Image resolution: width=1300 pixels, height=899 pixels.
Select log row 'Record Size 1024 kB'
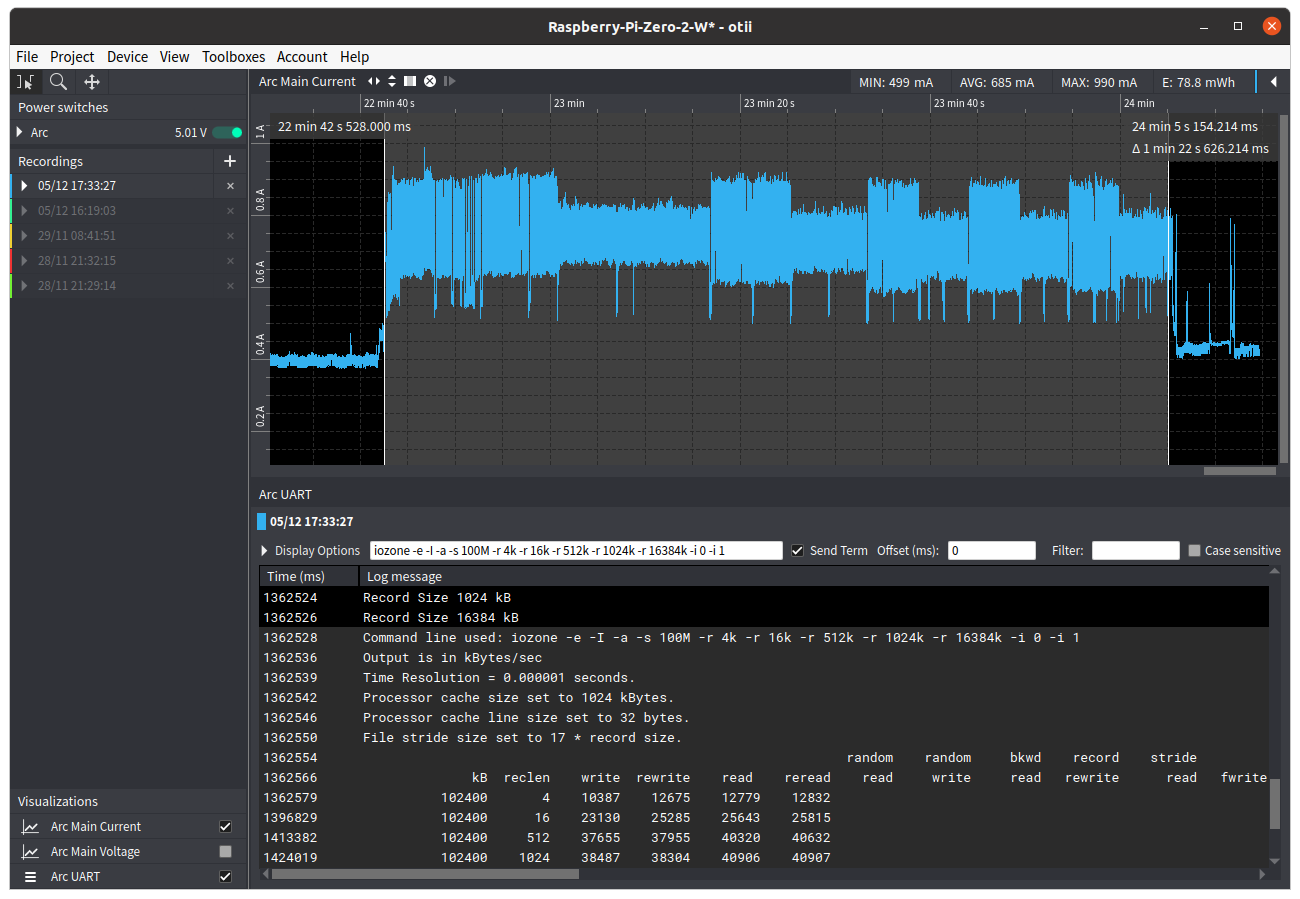point(764,597)
